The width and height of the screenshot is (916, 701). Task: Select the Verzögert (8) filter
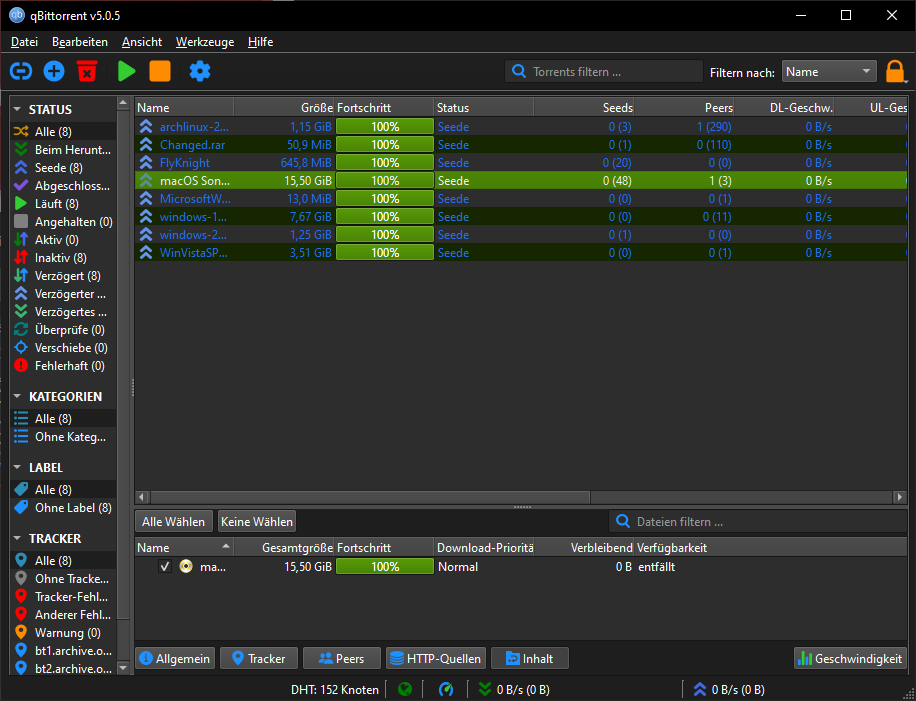[x=63, y=276]
